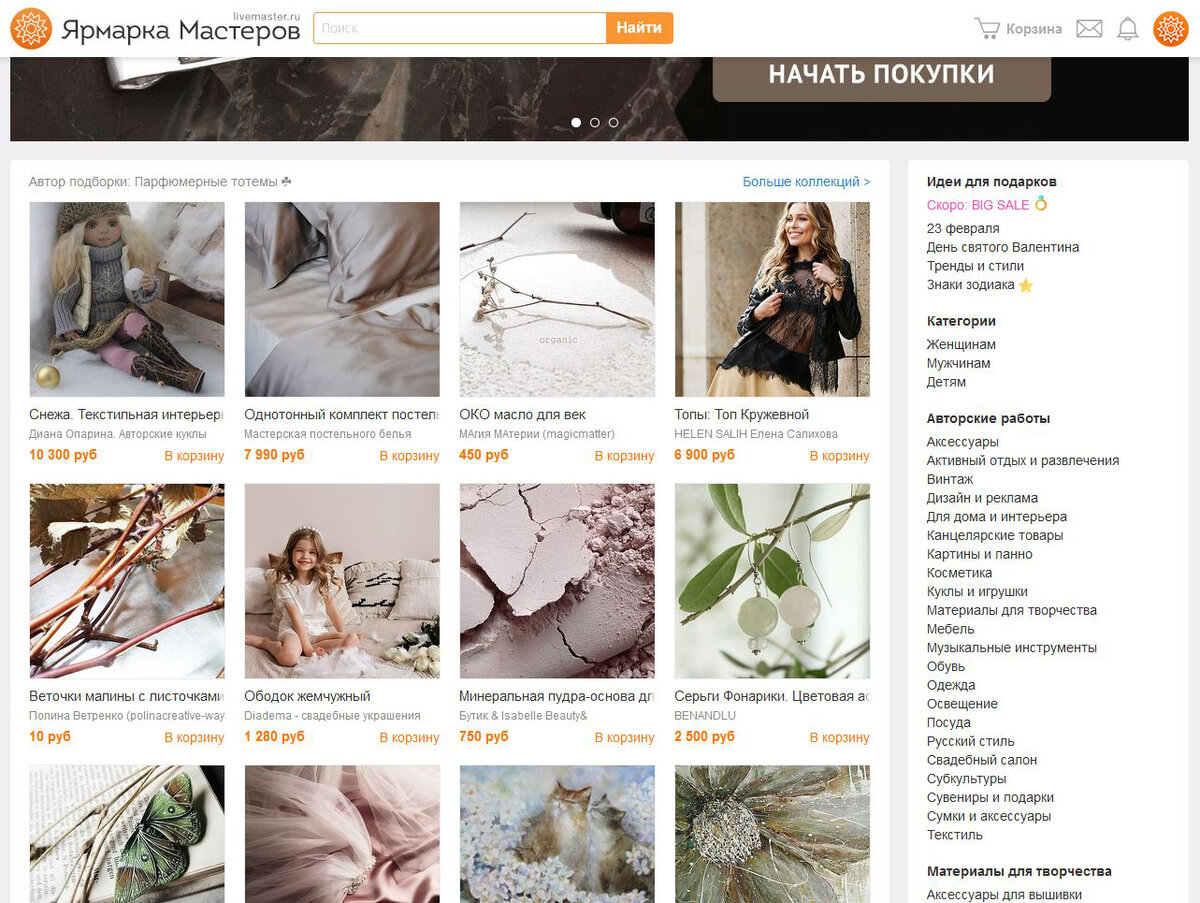1200x903 pixels.
Task: Open the Корзина text link
Action: pos(1034,29)
